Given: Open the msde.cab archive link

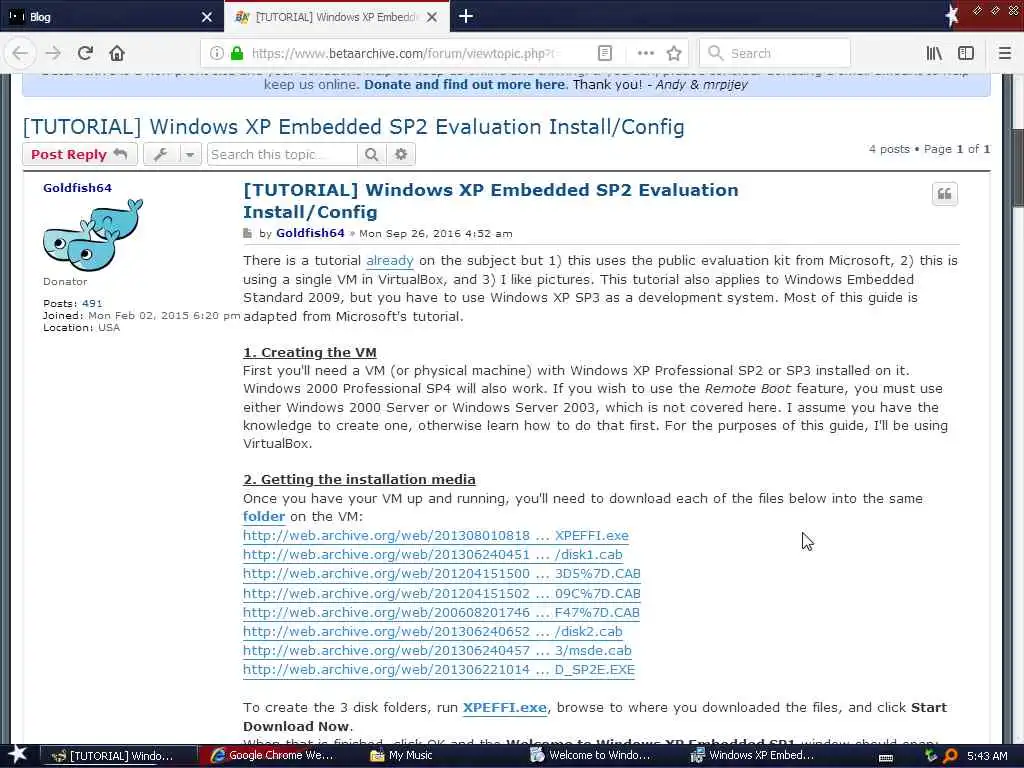Looking at the screenshot, I should (x=437, y=650).
